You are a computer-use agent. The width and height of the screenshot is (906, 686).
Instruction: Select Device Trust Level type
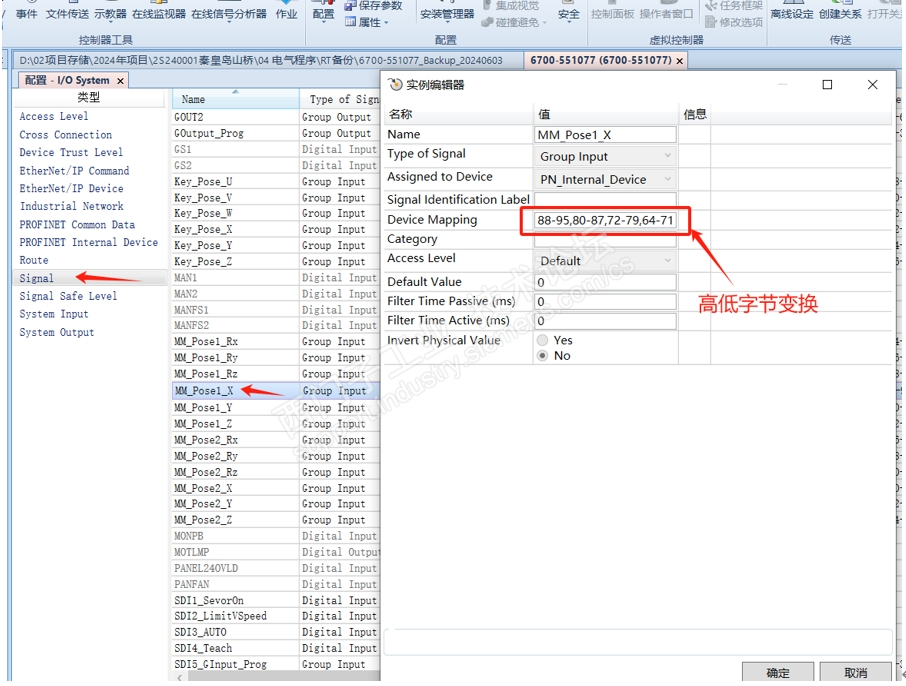(x=71, y=153)
